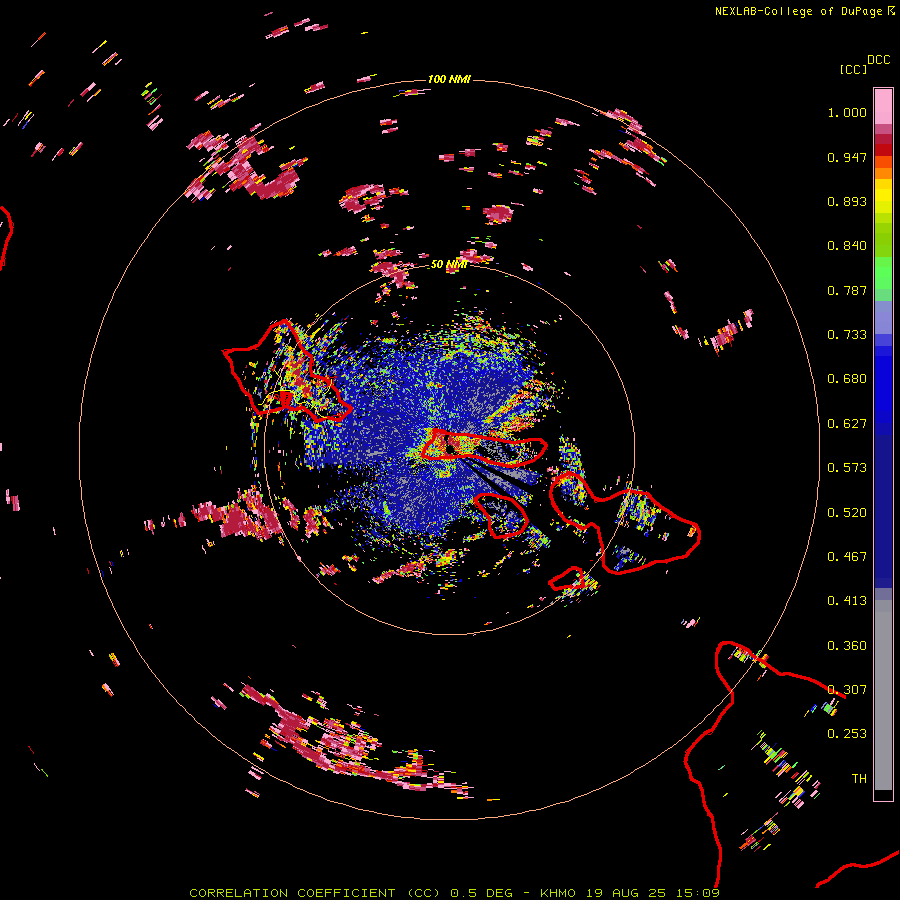900x900 pixels.
Task: Click the bright green segment of the color bar
Action: click(883, 273)
